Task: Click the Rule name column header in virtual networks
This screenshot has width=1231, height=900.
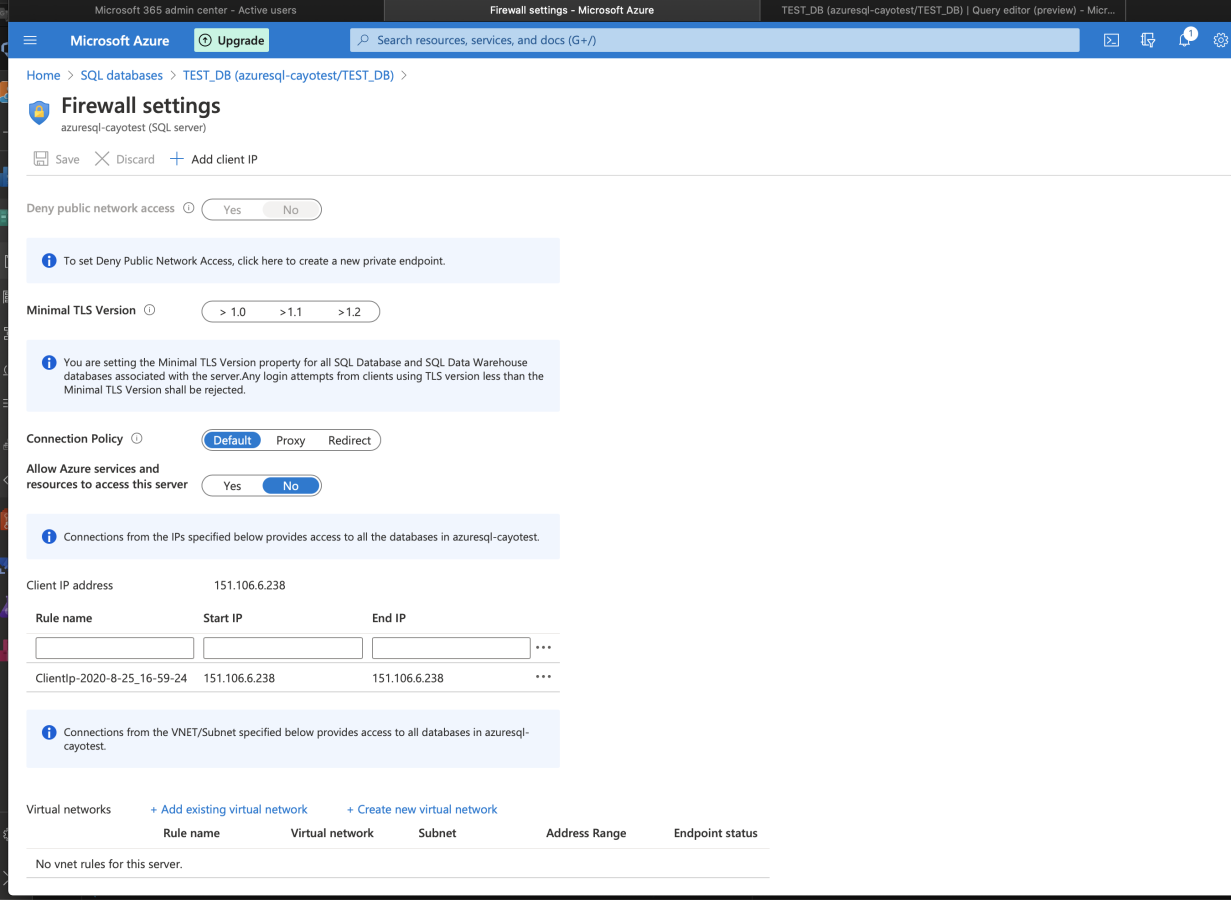Action: tap(191, 833)
